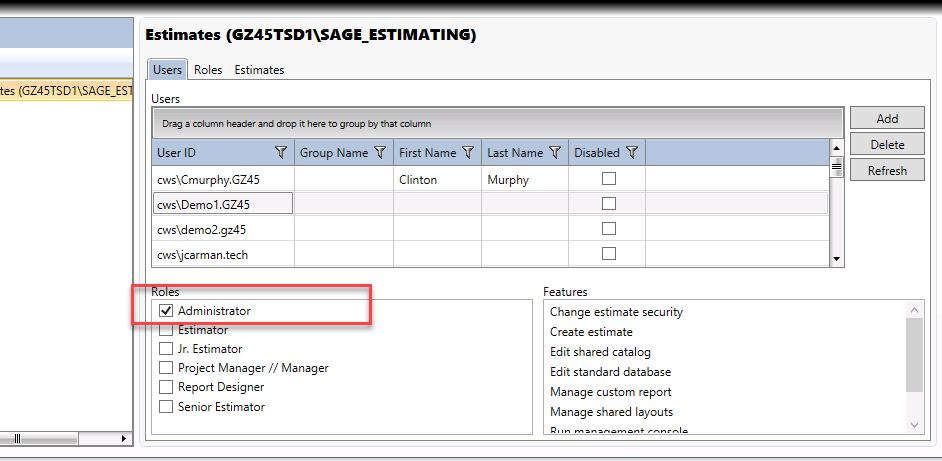Check the Jr. Estimator role
Viewport: 942px width, 461px height.
tap(166, 349)
